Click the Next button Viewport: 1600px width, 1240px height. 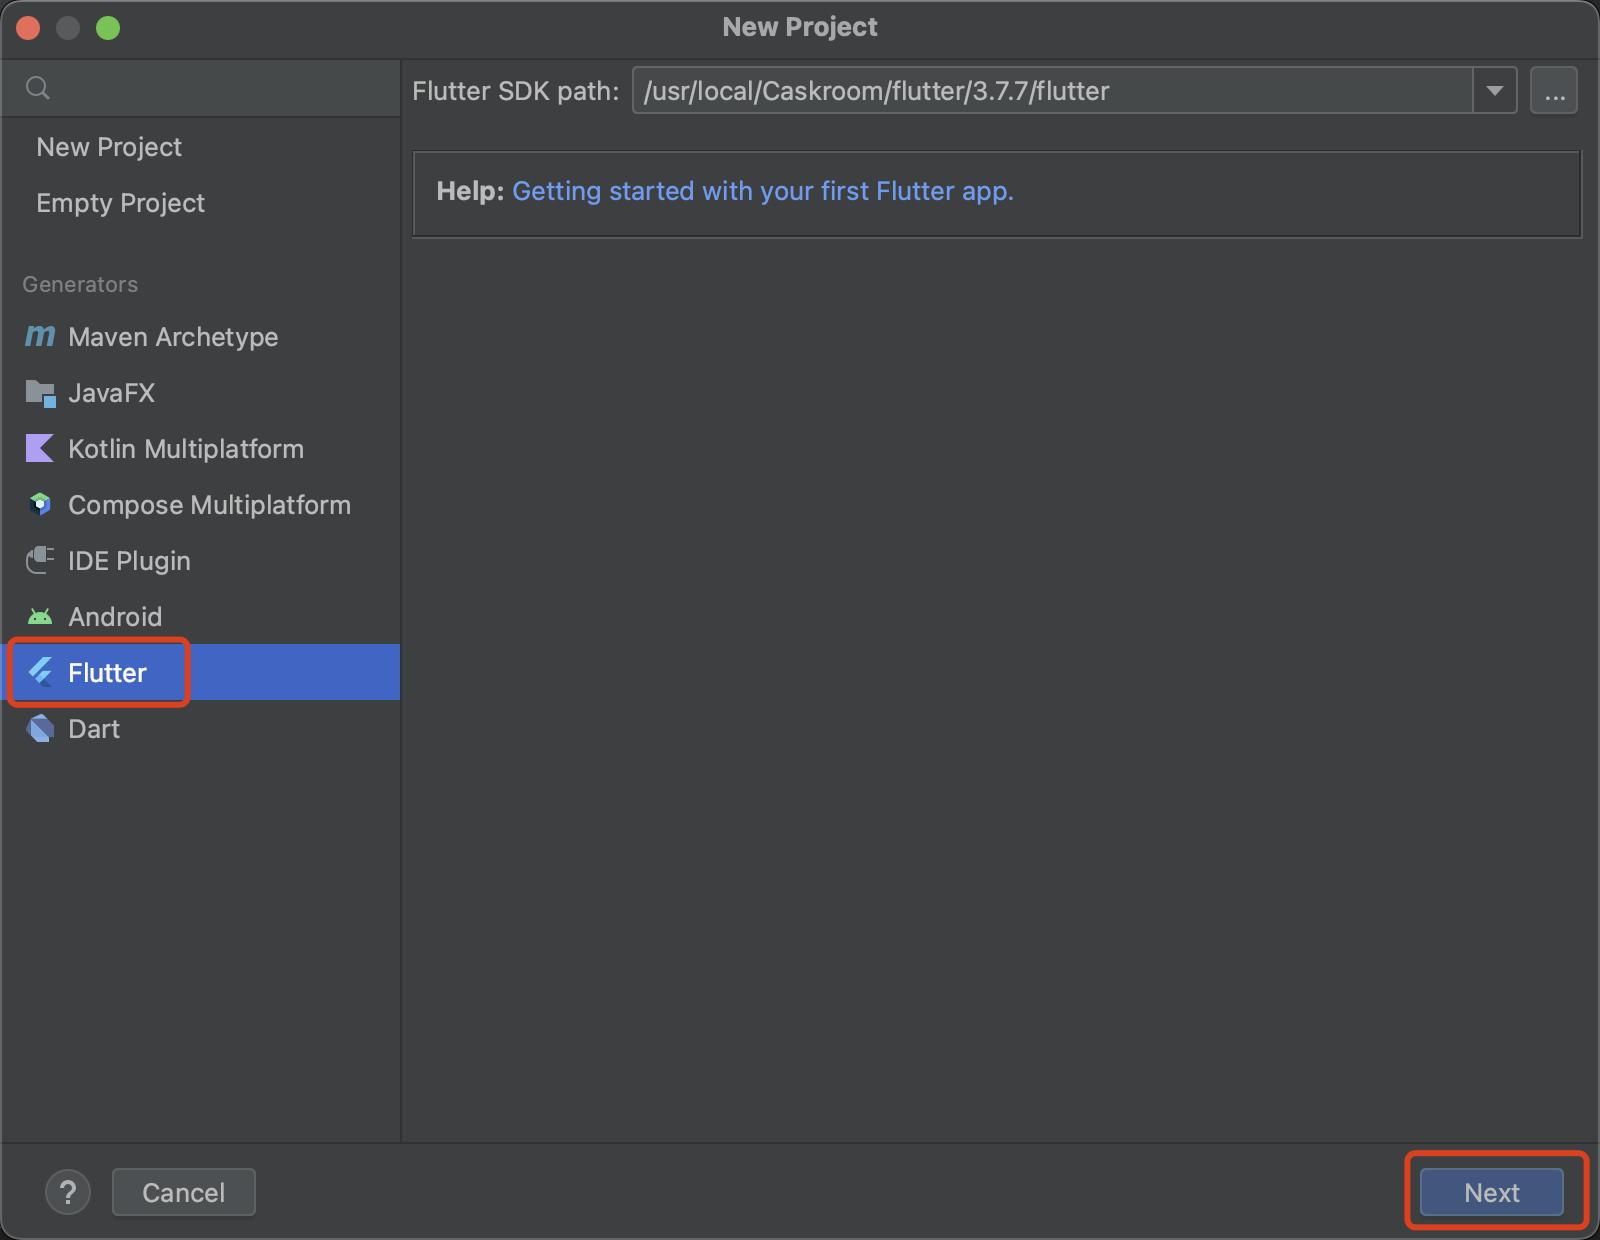[1492, 1192]
